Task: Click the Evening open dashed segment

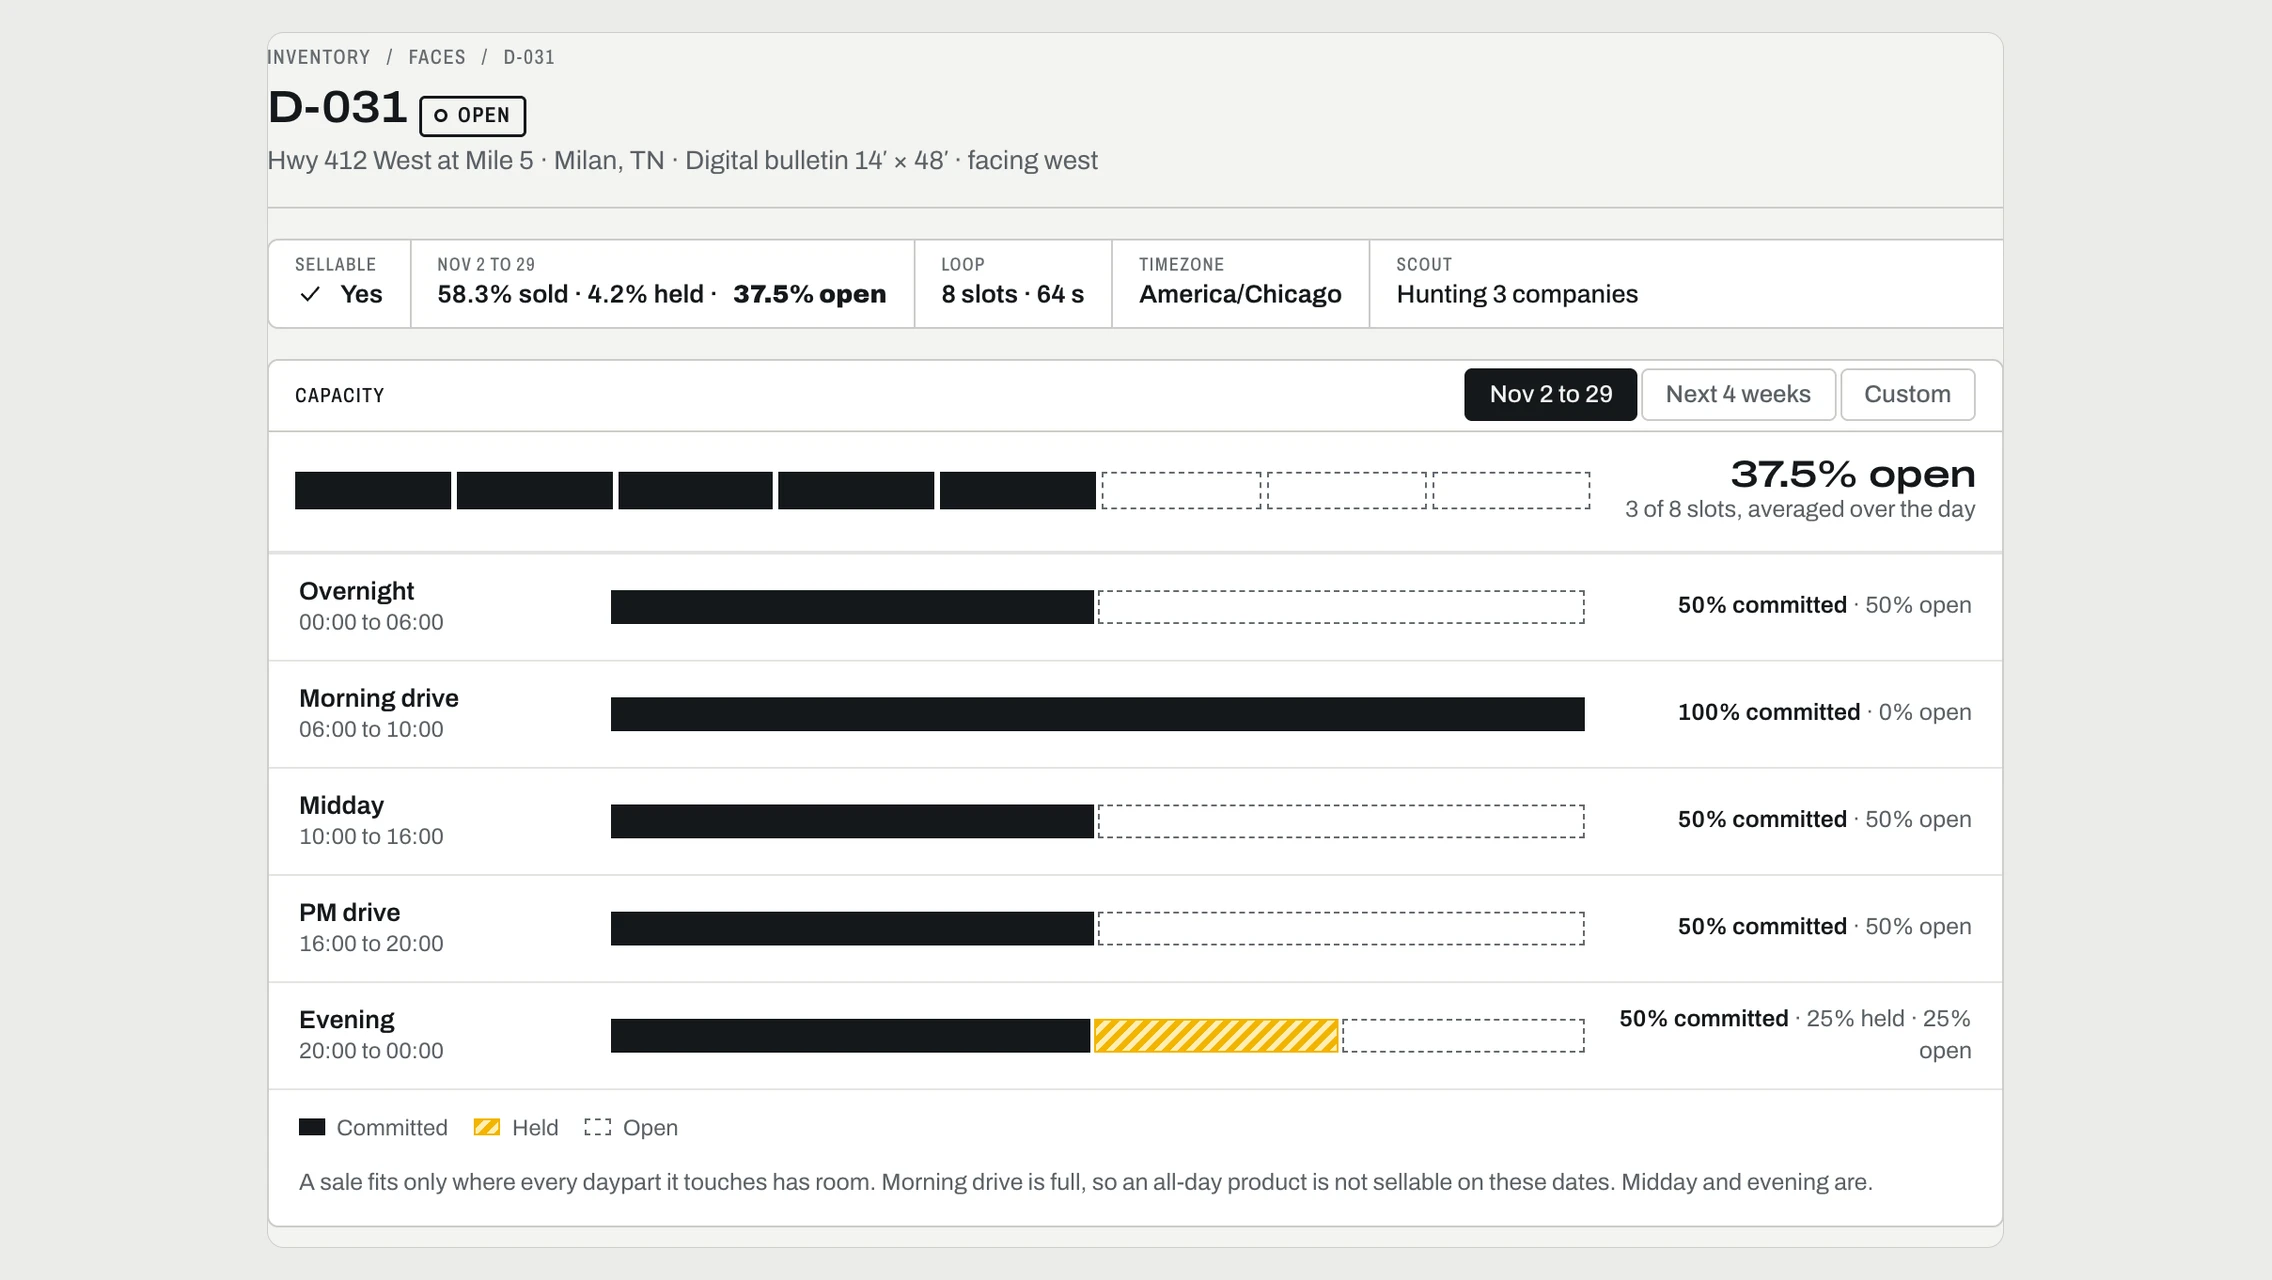Action: pos(1463,1036)
